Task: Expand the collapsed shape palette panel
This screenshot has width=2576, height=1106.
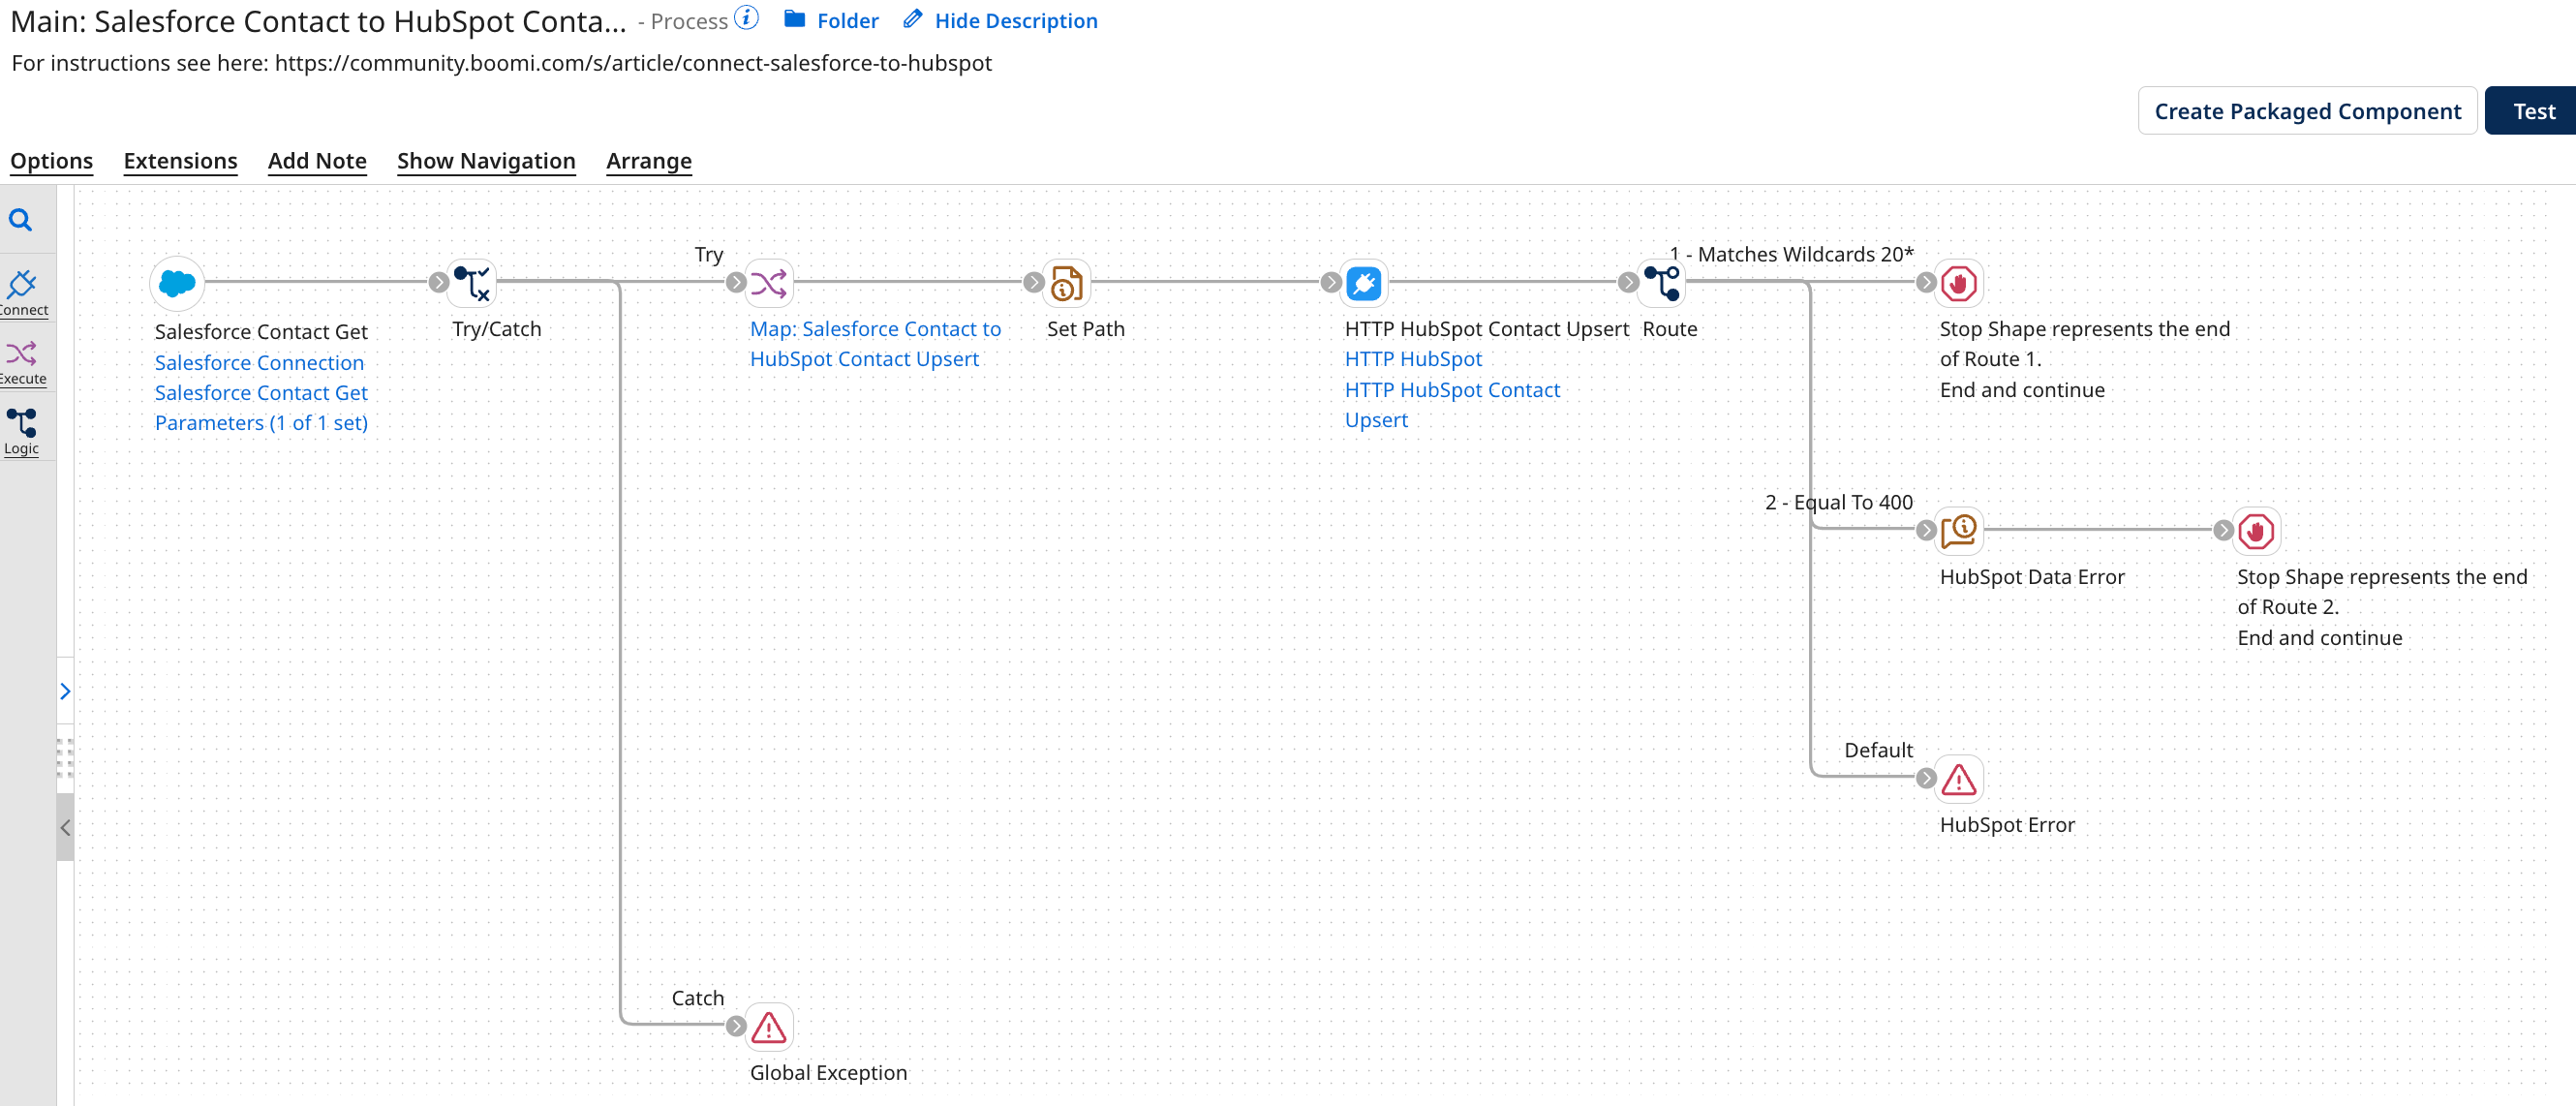Action: coord(66,690)
